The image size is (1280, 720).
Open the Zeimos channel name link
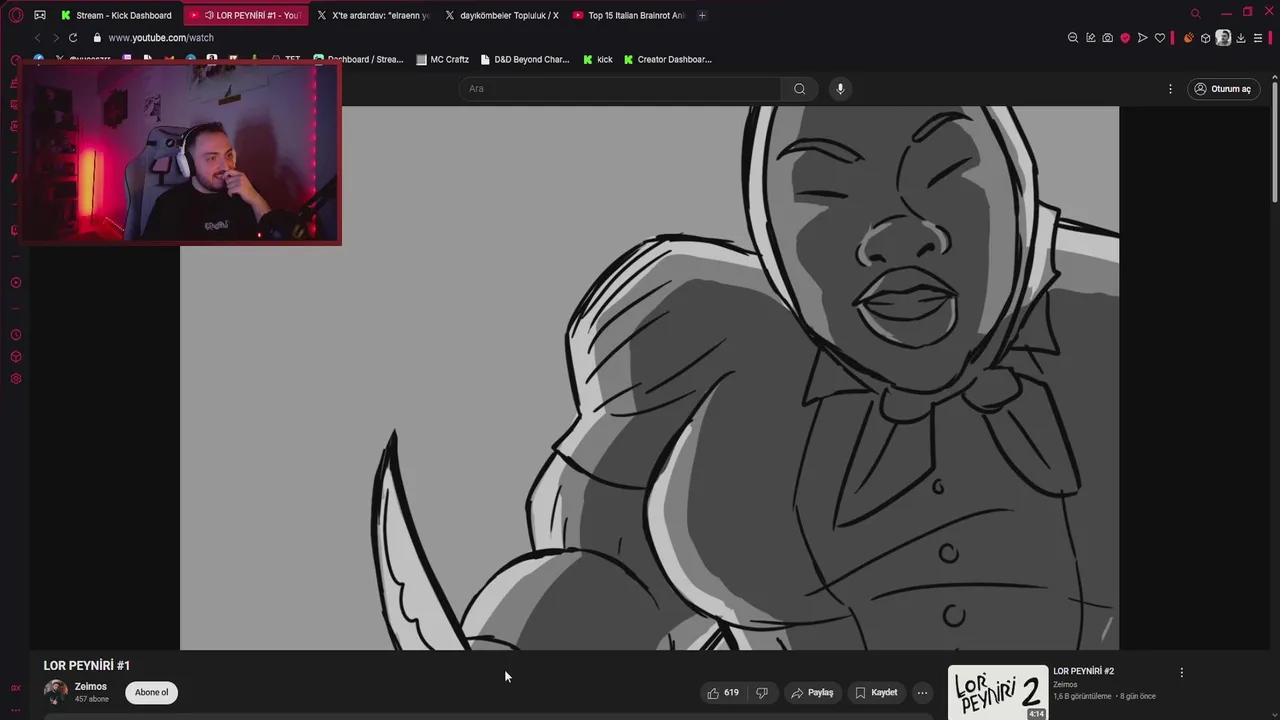click(x=91, y=687)
